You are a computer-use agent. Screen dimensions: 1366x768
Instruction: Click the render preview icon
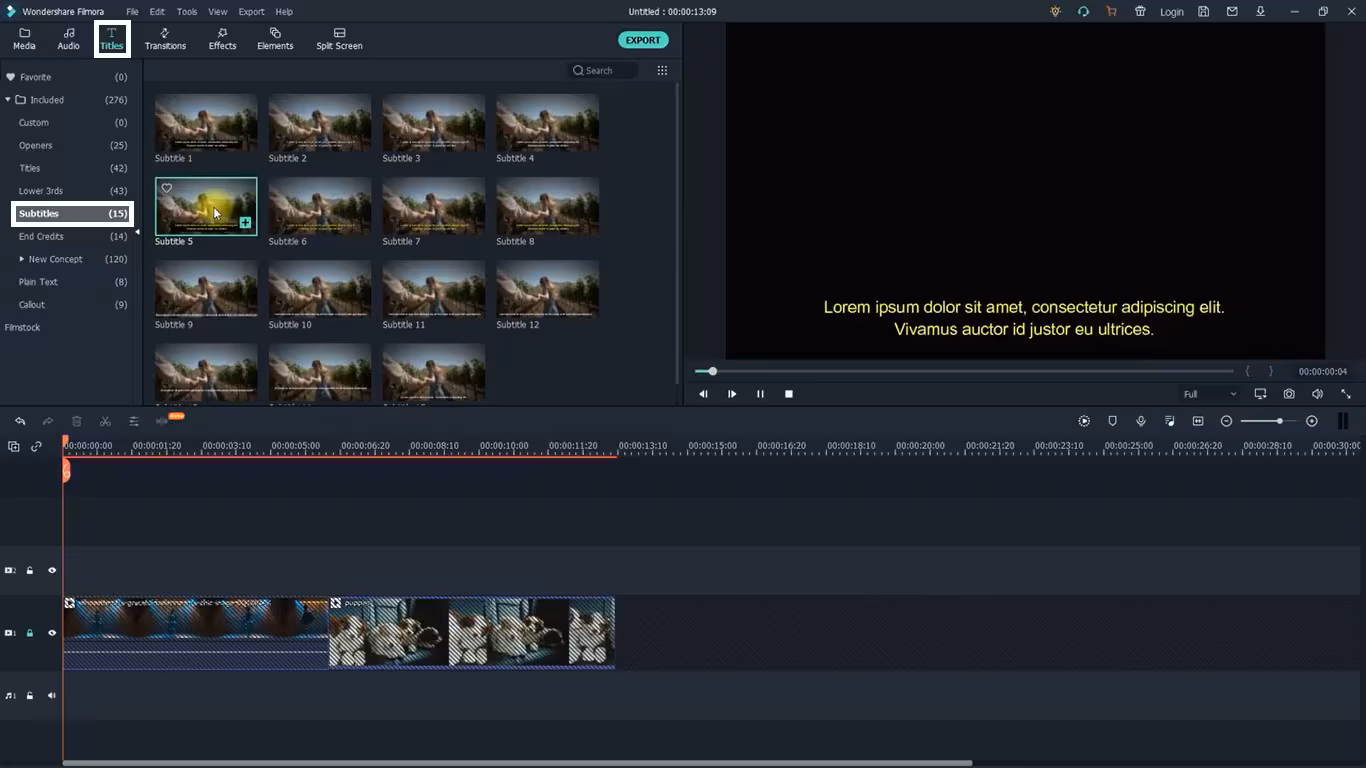click(1084, 421)
